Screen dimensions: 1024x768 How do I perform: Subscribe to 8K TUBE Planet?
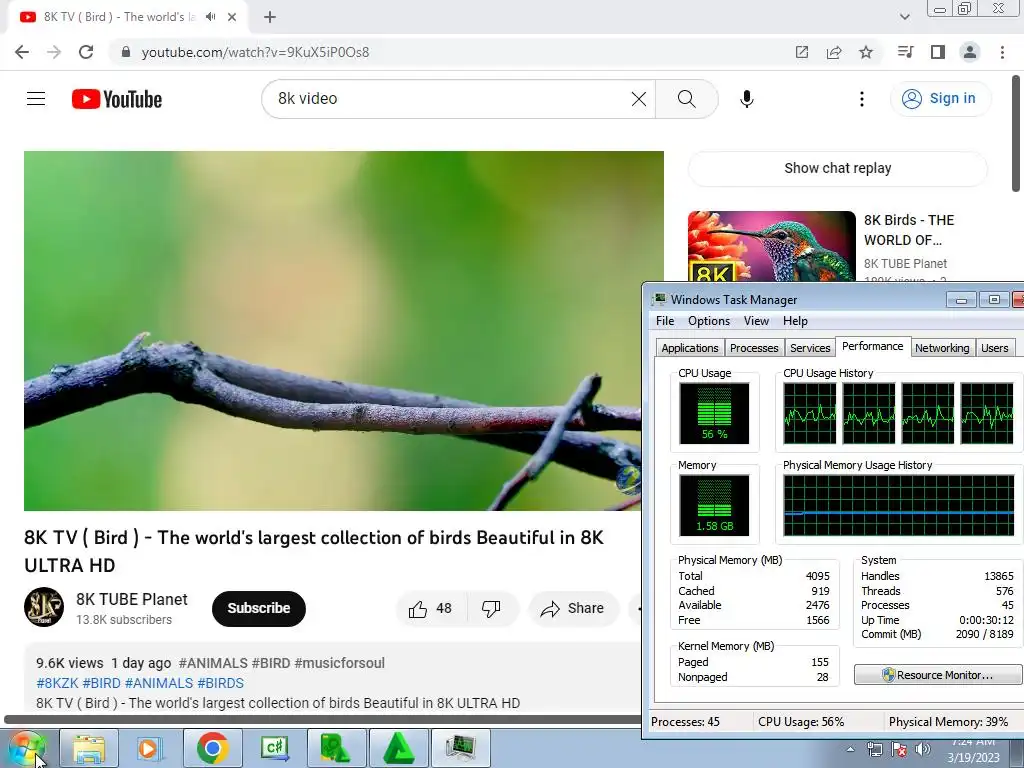(259, 609)
